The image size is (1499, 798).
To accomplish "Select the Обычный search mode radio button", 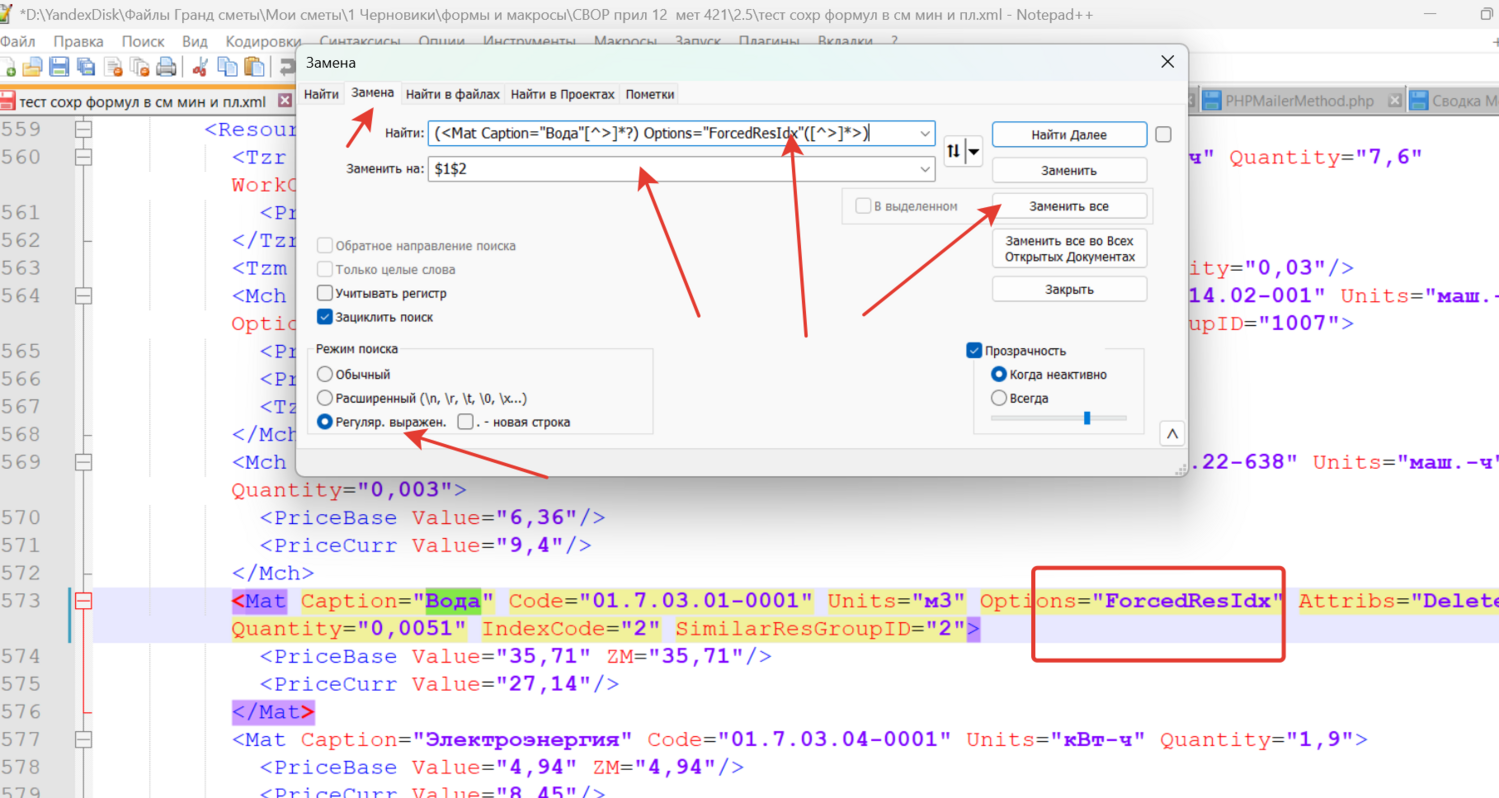I will point(325,374).
